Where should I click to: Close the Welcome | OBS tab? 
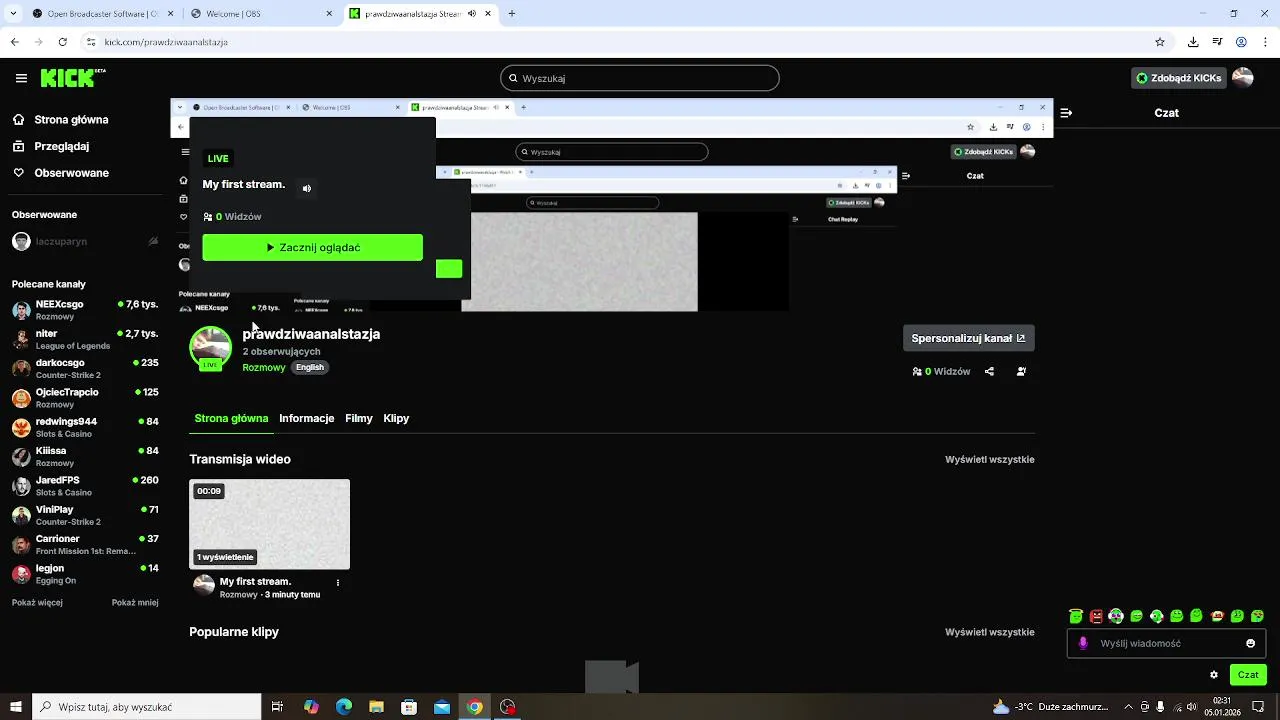coord(329,14)
